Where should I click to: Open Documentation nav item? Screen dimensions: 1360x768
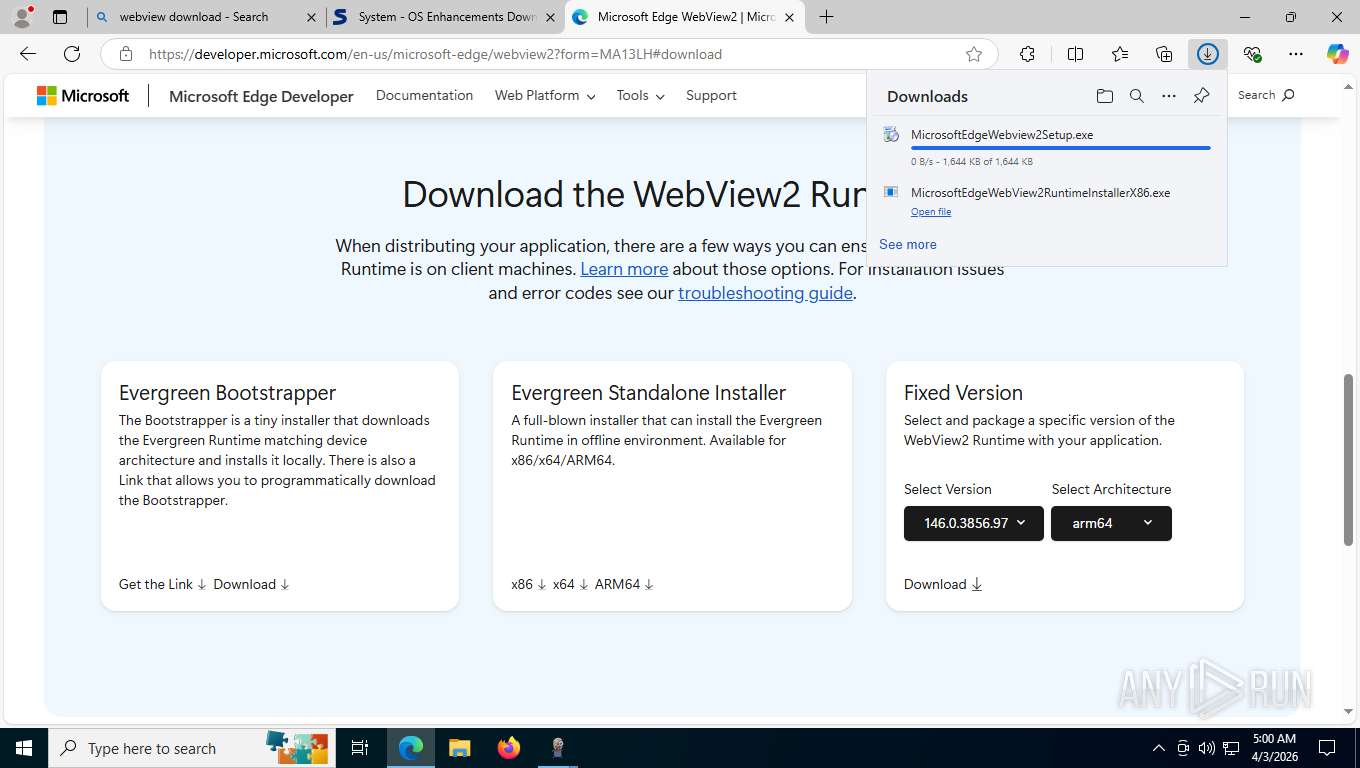click(x=424, y=96)
